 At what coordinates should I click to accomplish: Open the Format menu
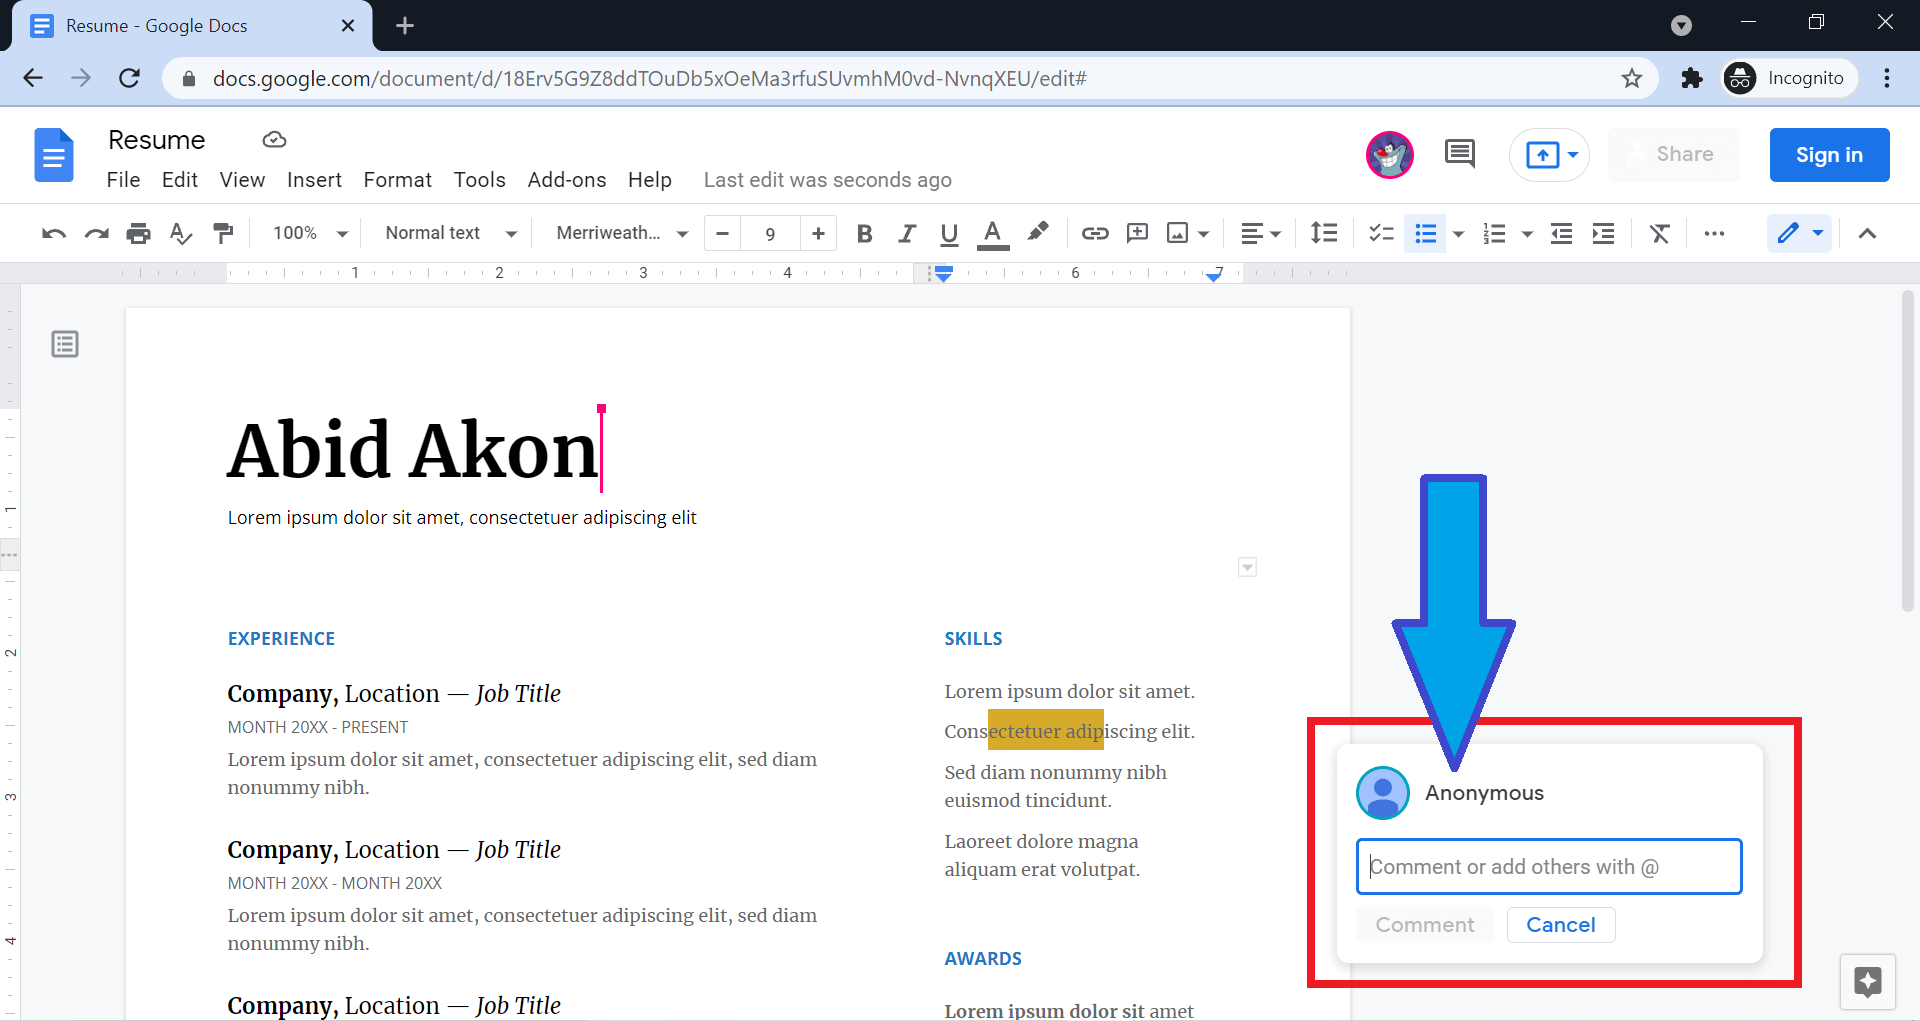[397, 180]
